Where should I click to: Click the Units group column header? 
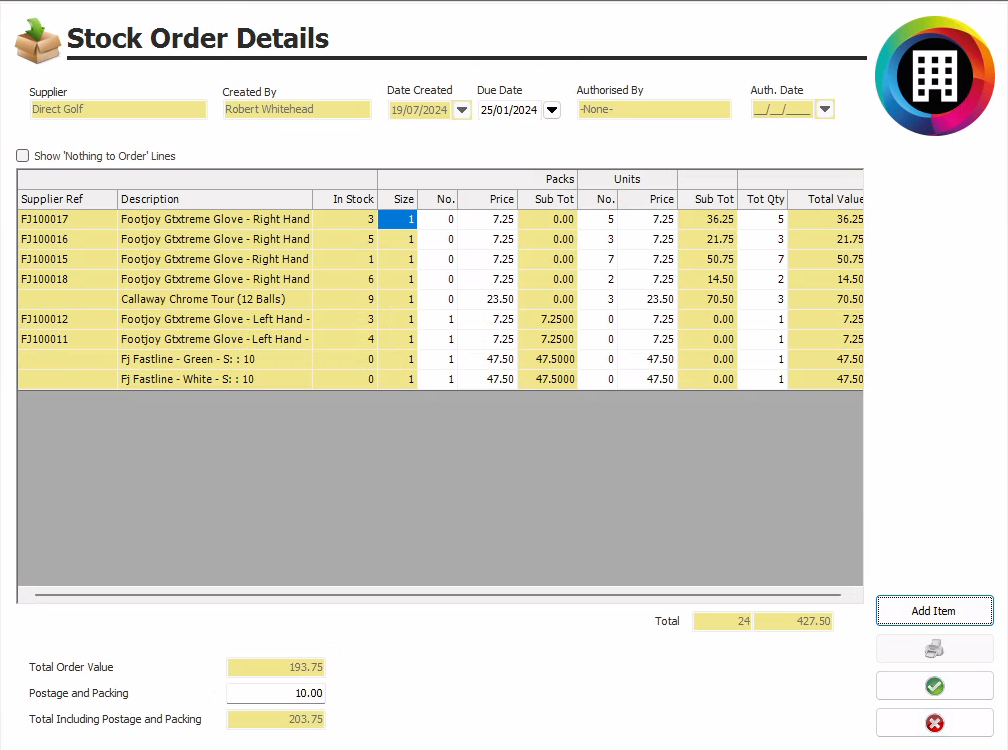627,179
